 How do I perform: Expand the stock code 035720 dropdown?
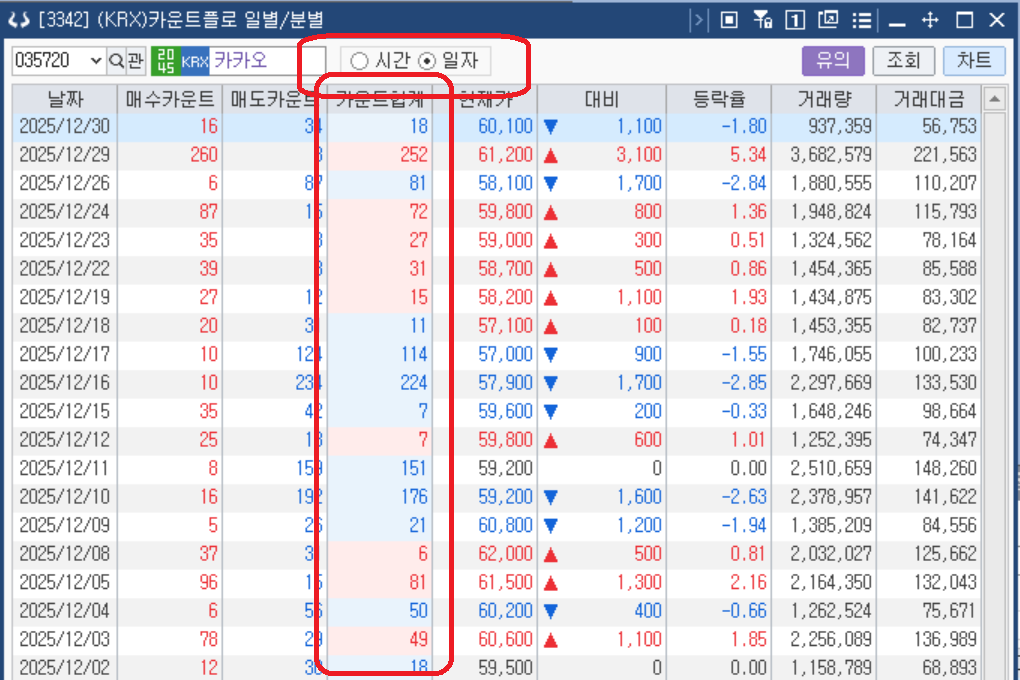pyautogui.click(x=96, y=61)
